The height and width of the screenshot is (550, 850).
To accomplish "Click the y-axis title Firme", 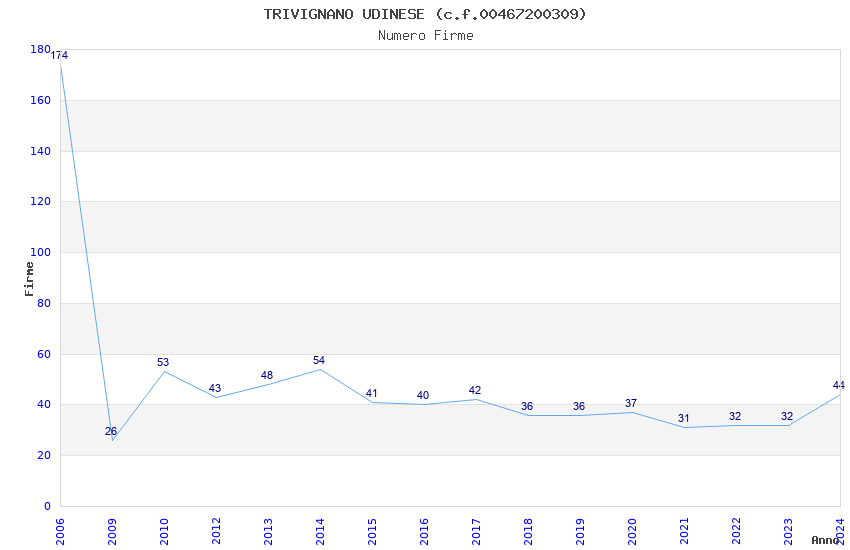I will pos(29,279).
